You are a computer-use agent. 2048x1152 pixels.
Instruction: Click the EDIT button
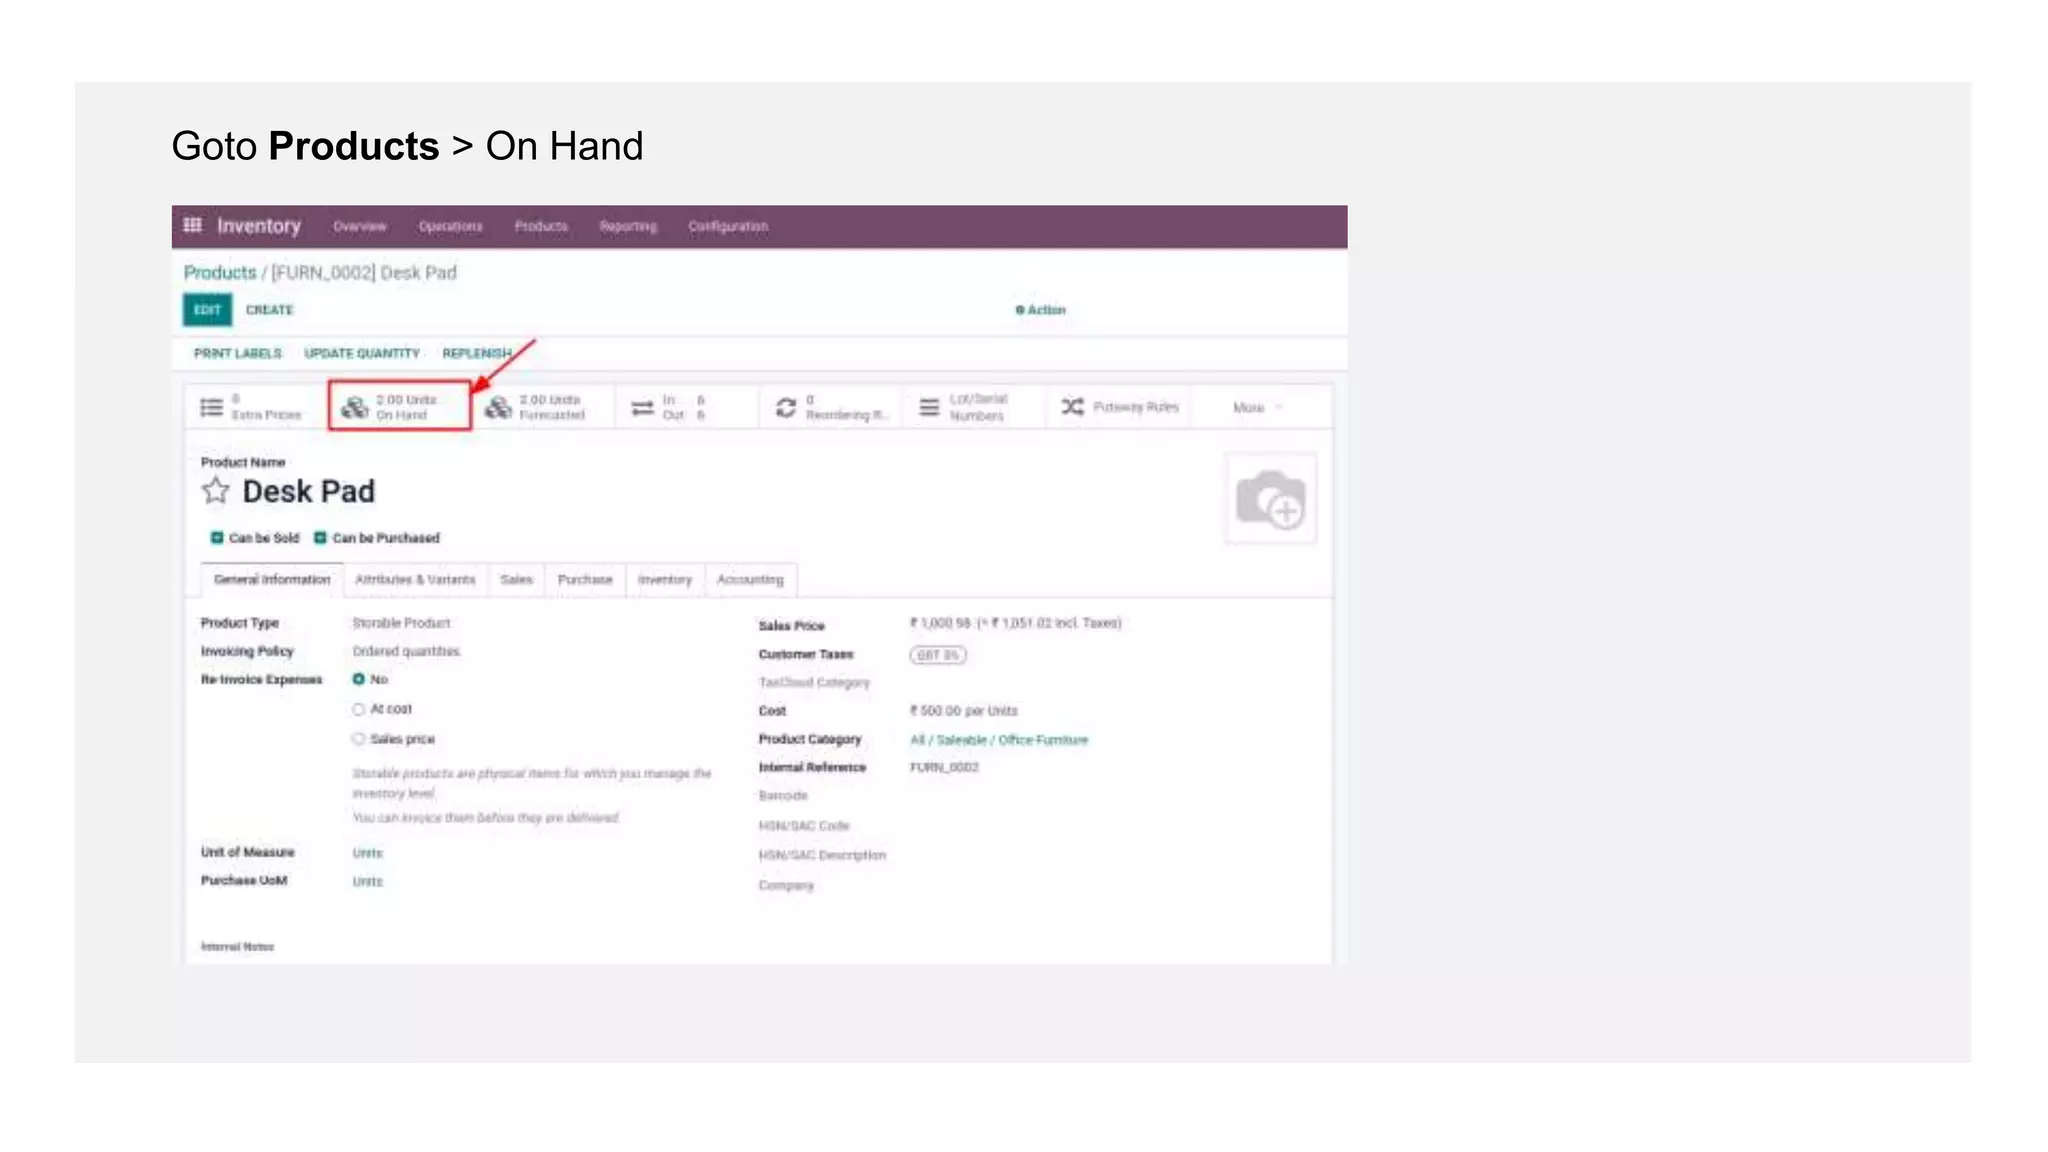coord(207,310)
